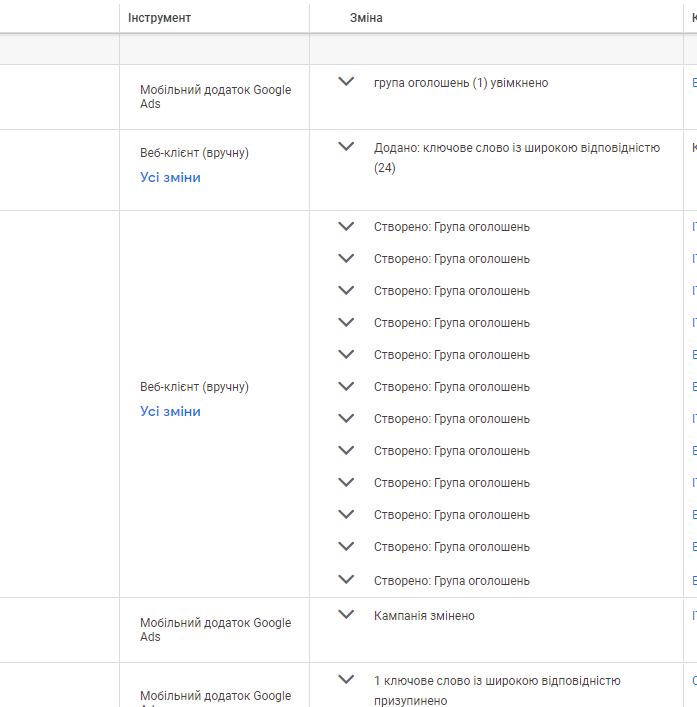697x707 pixels.
Task: Expand the fourth 'Створено: Група оголошень' chevron
Action: [346, 322]
